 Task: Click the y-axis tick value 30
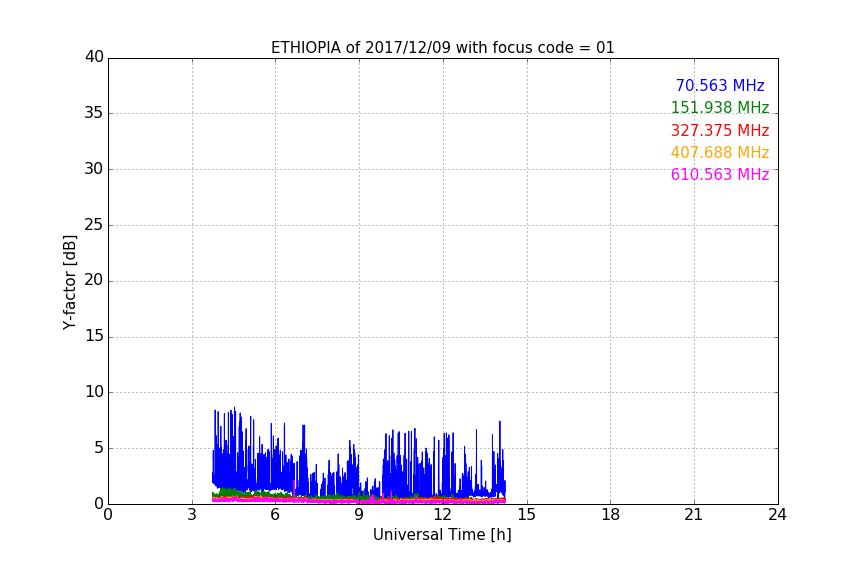pos(94,169)
